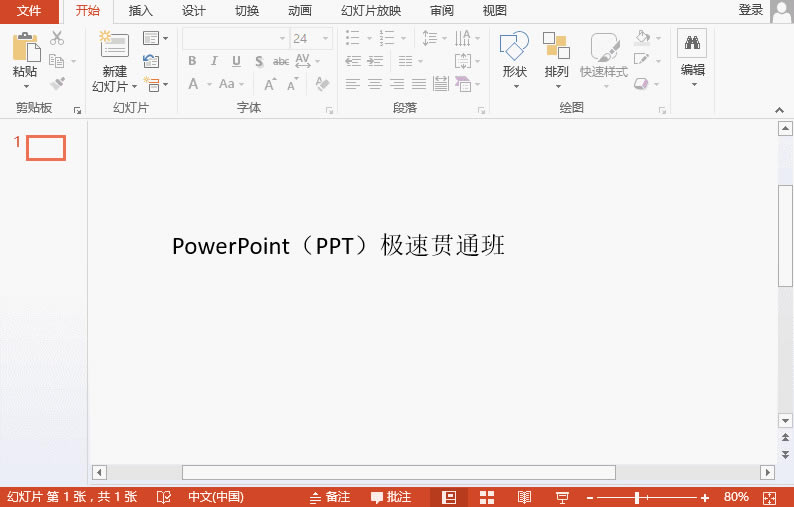Click the Quick Styles icon
The width and height of the screenshot is (794, 507).
604,47
